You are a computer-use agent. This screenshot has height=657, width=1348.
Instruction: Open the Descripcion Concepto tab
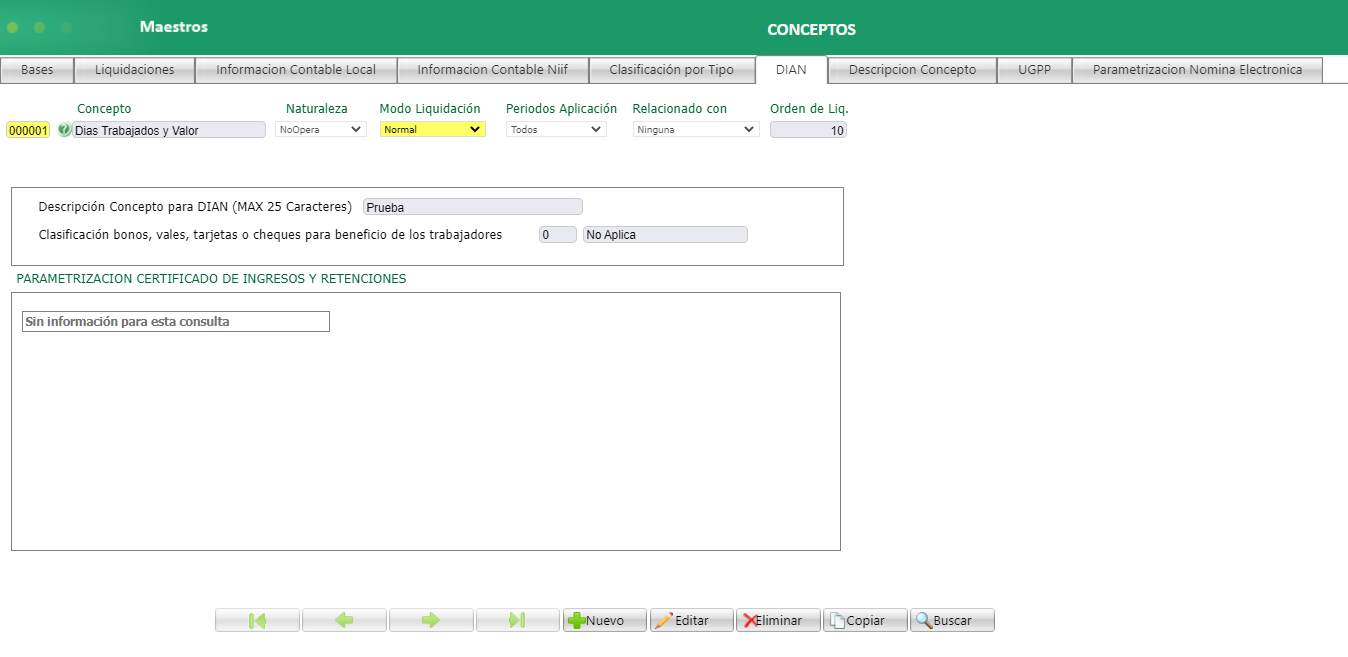pos(913,70)
